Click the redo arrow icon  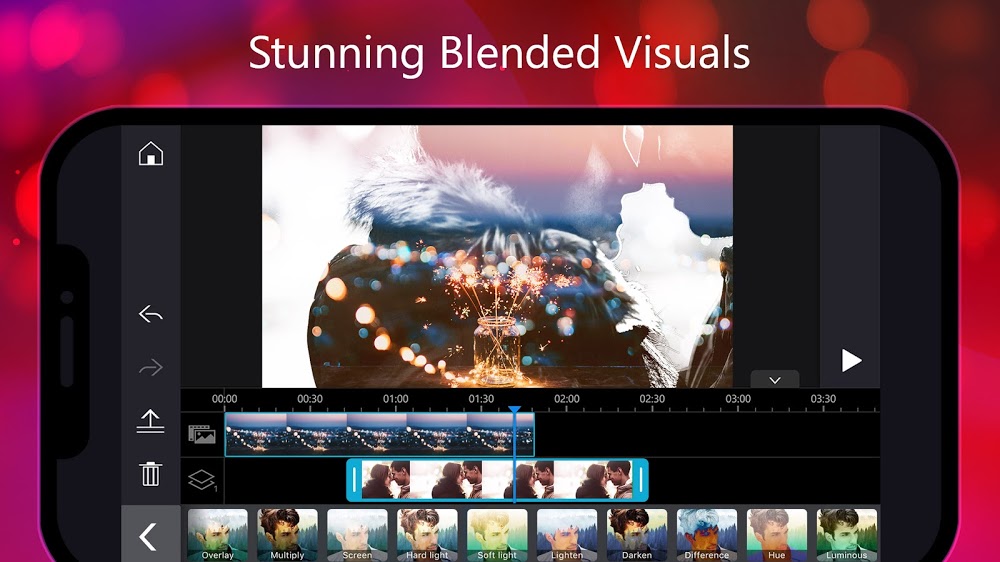point(151,367)
